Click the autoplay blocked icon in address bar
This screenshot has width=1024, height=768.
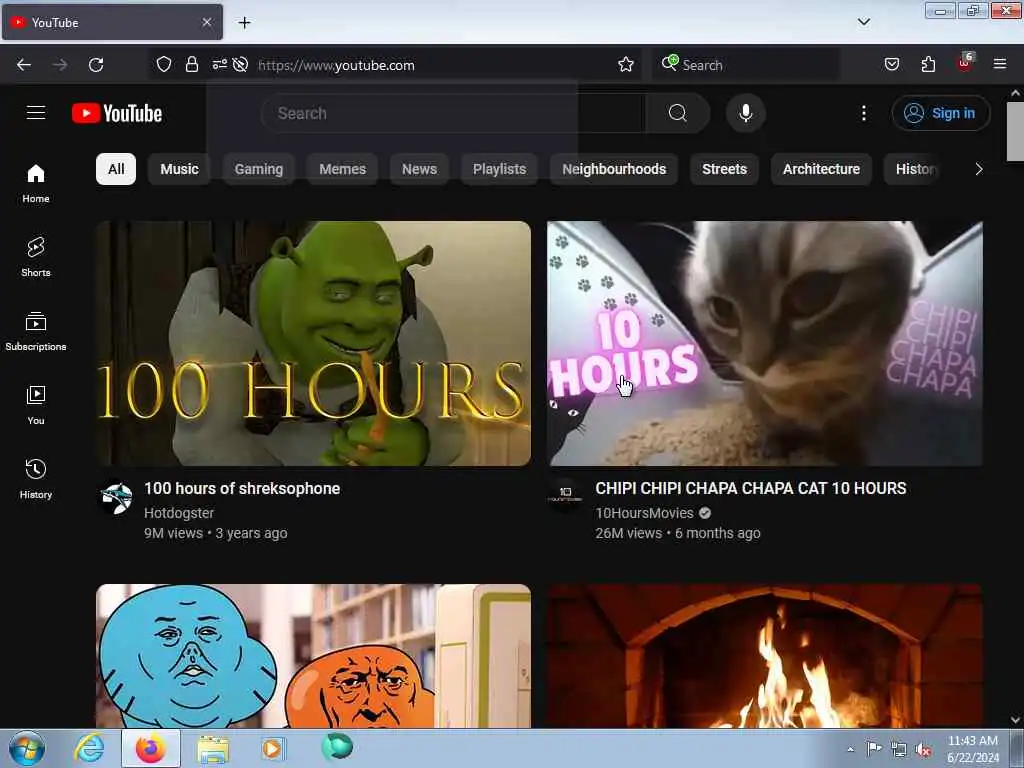pos(240,65)
